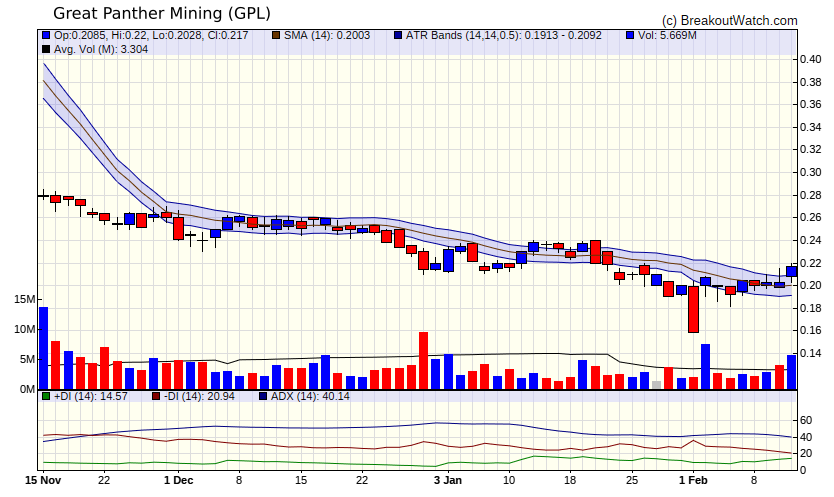Viewport: 834px width, 497px height.
Task: Click the tall red volume bar before 3 Jan
Action: [423, 361]
